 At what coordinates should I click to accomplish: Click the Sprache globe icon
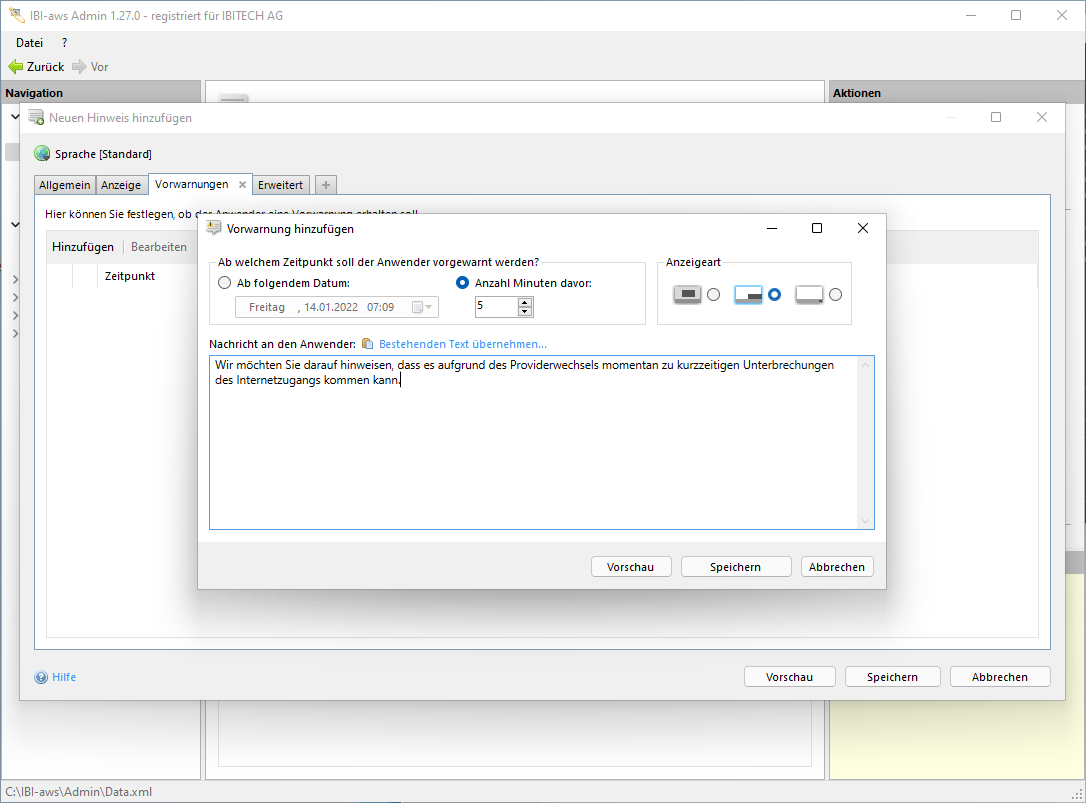tap(42, 154)
